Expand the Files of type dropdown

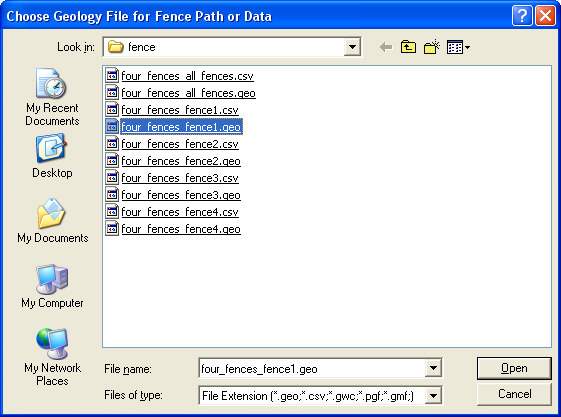click(x=433, y=396)
